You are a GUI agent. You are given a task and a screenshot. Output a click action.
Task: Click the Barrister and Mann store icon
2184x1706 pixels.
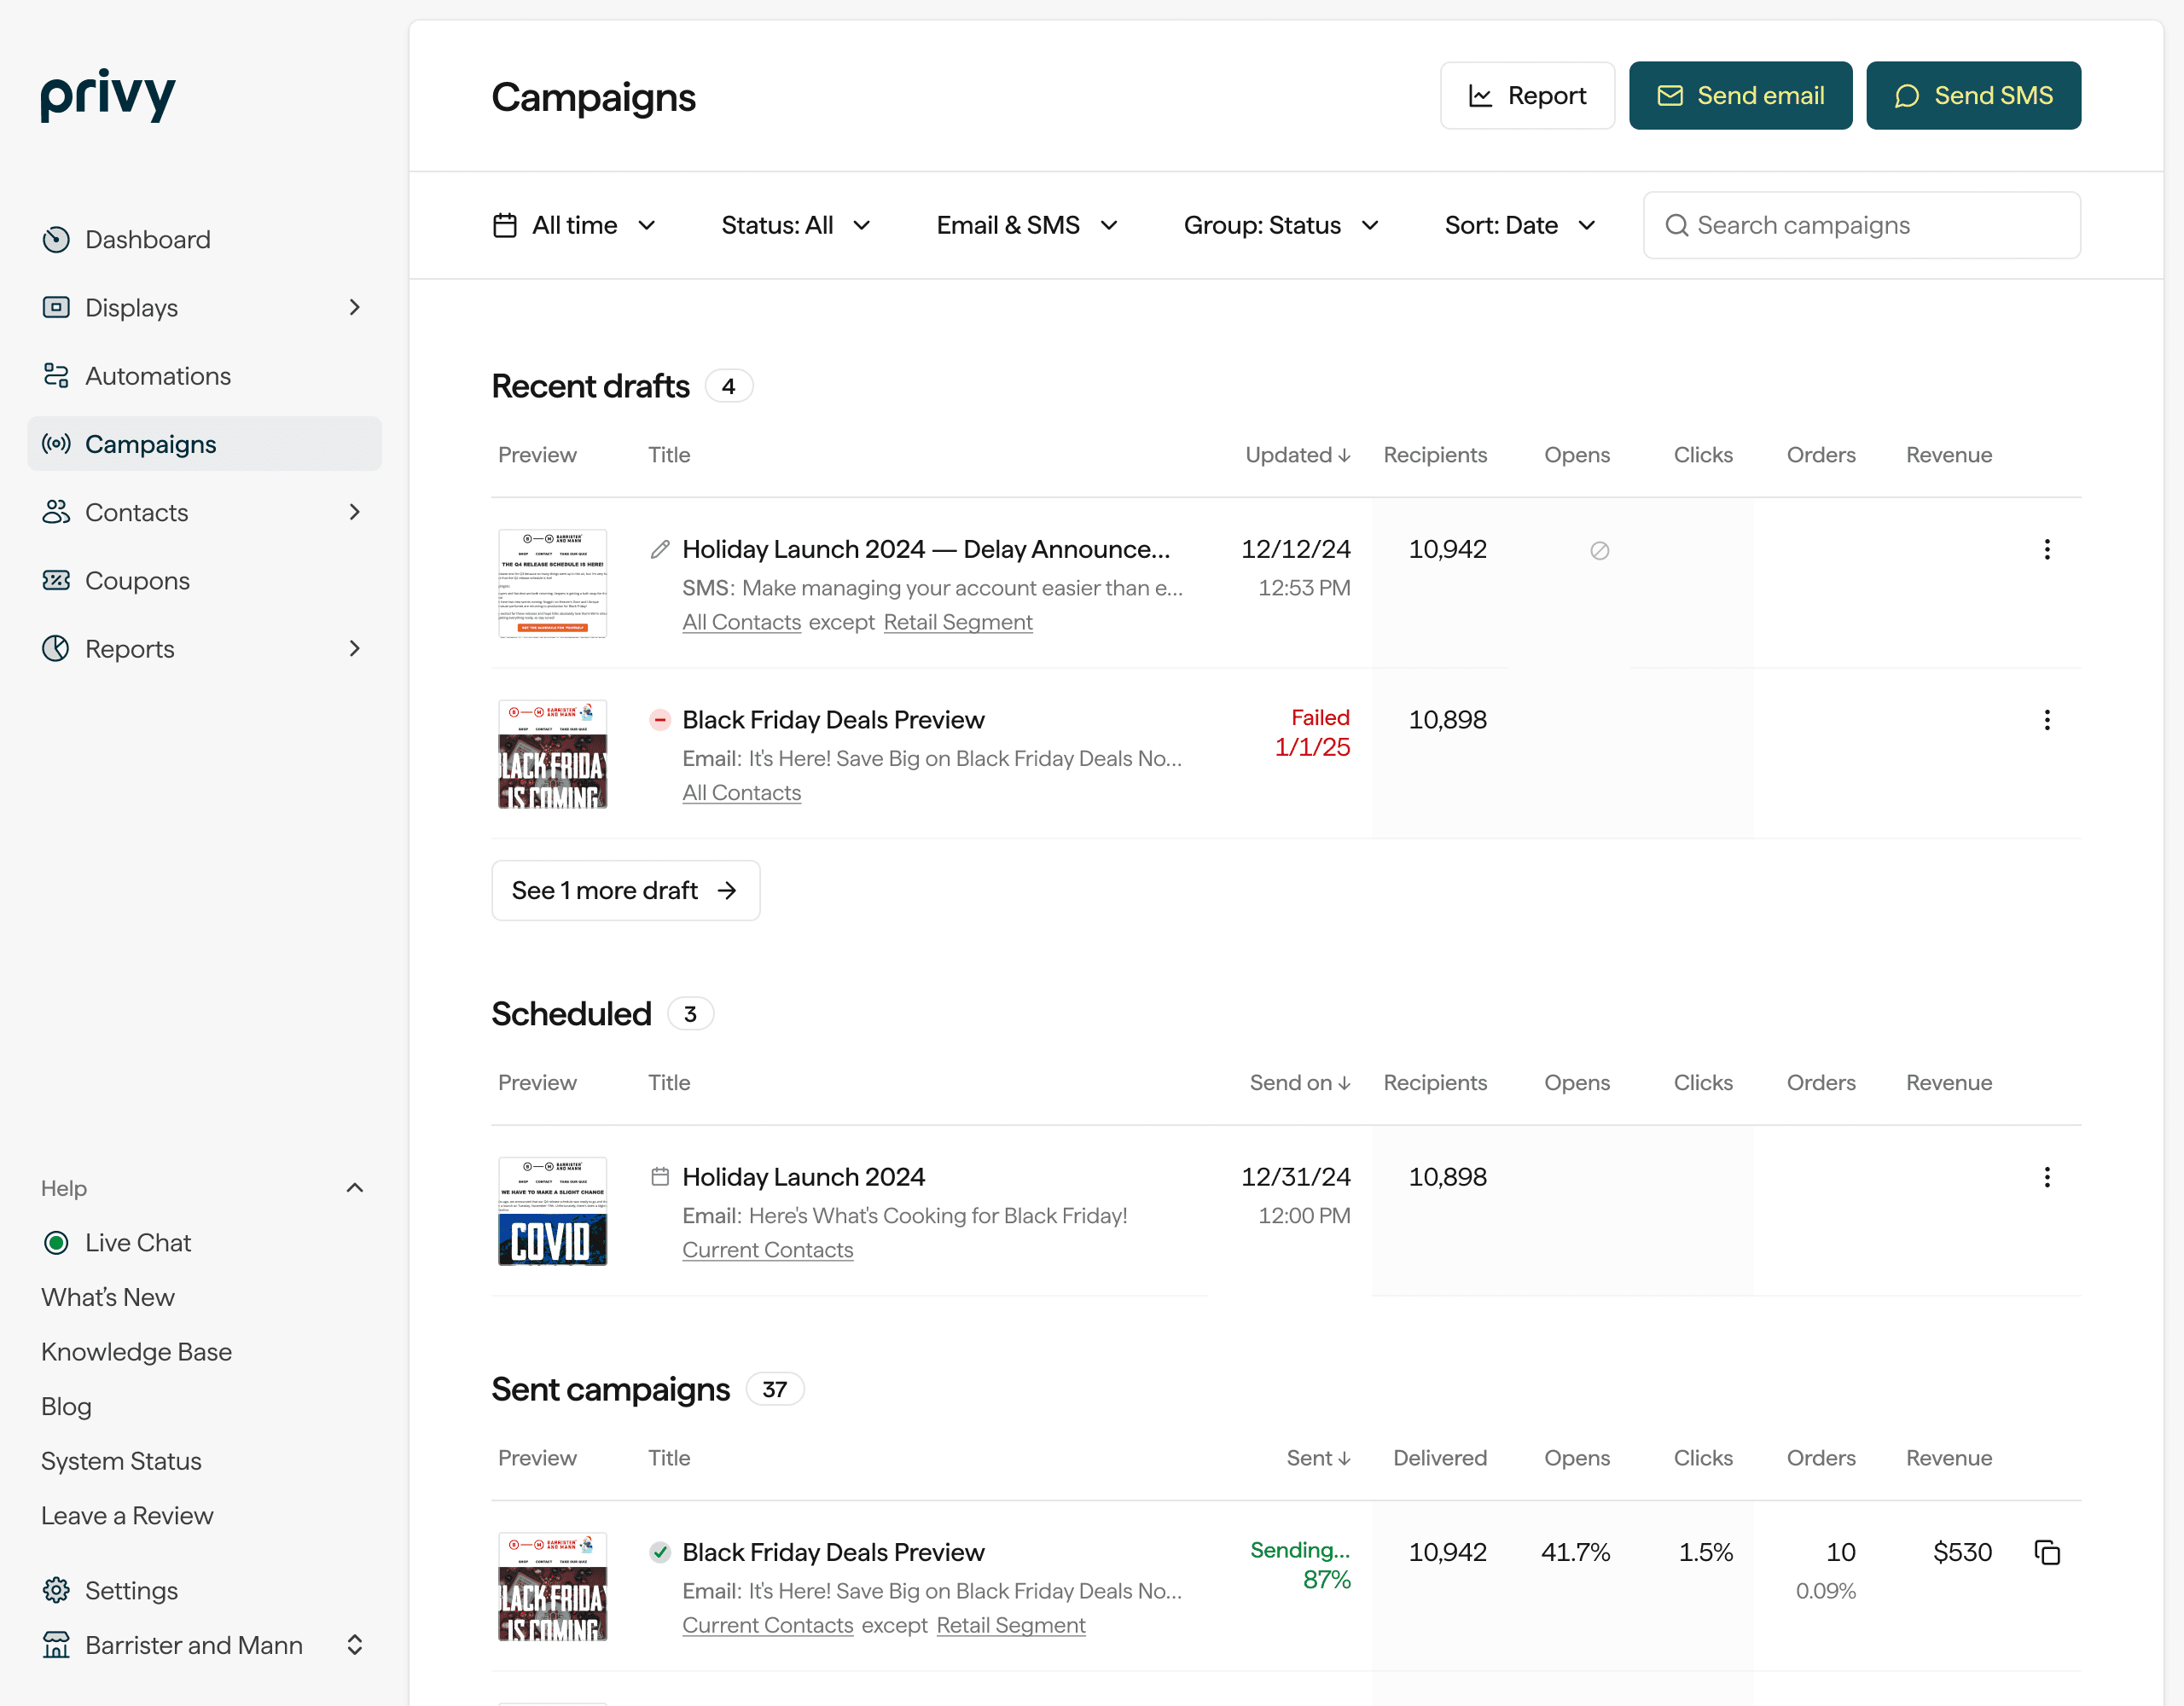pos(56,1645)
